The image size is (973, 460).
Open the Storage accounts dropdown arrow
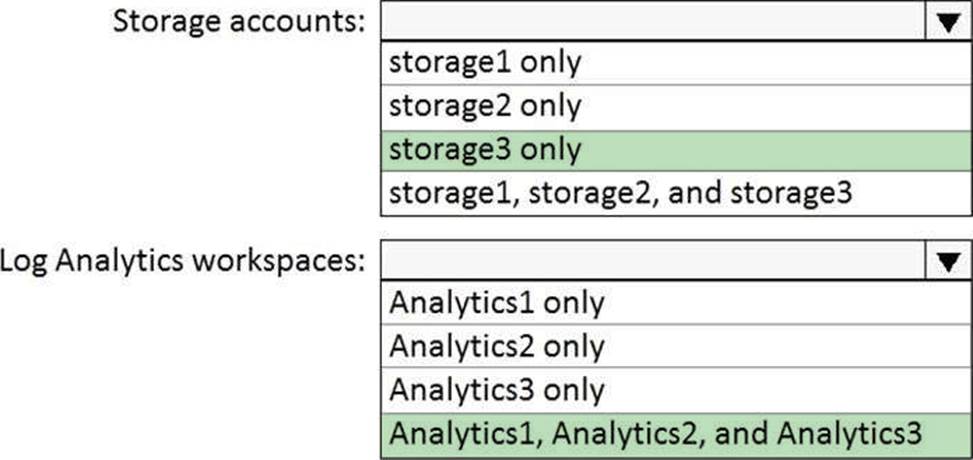click(944, 21)
